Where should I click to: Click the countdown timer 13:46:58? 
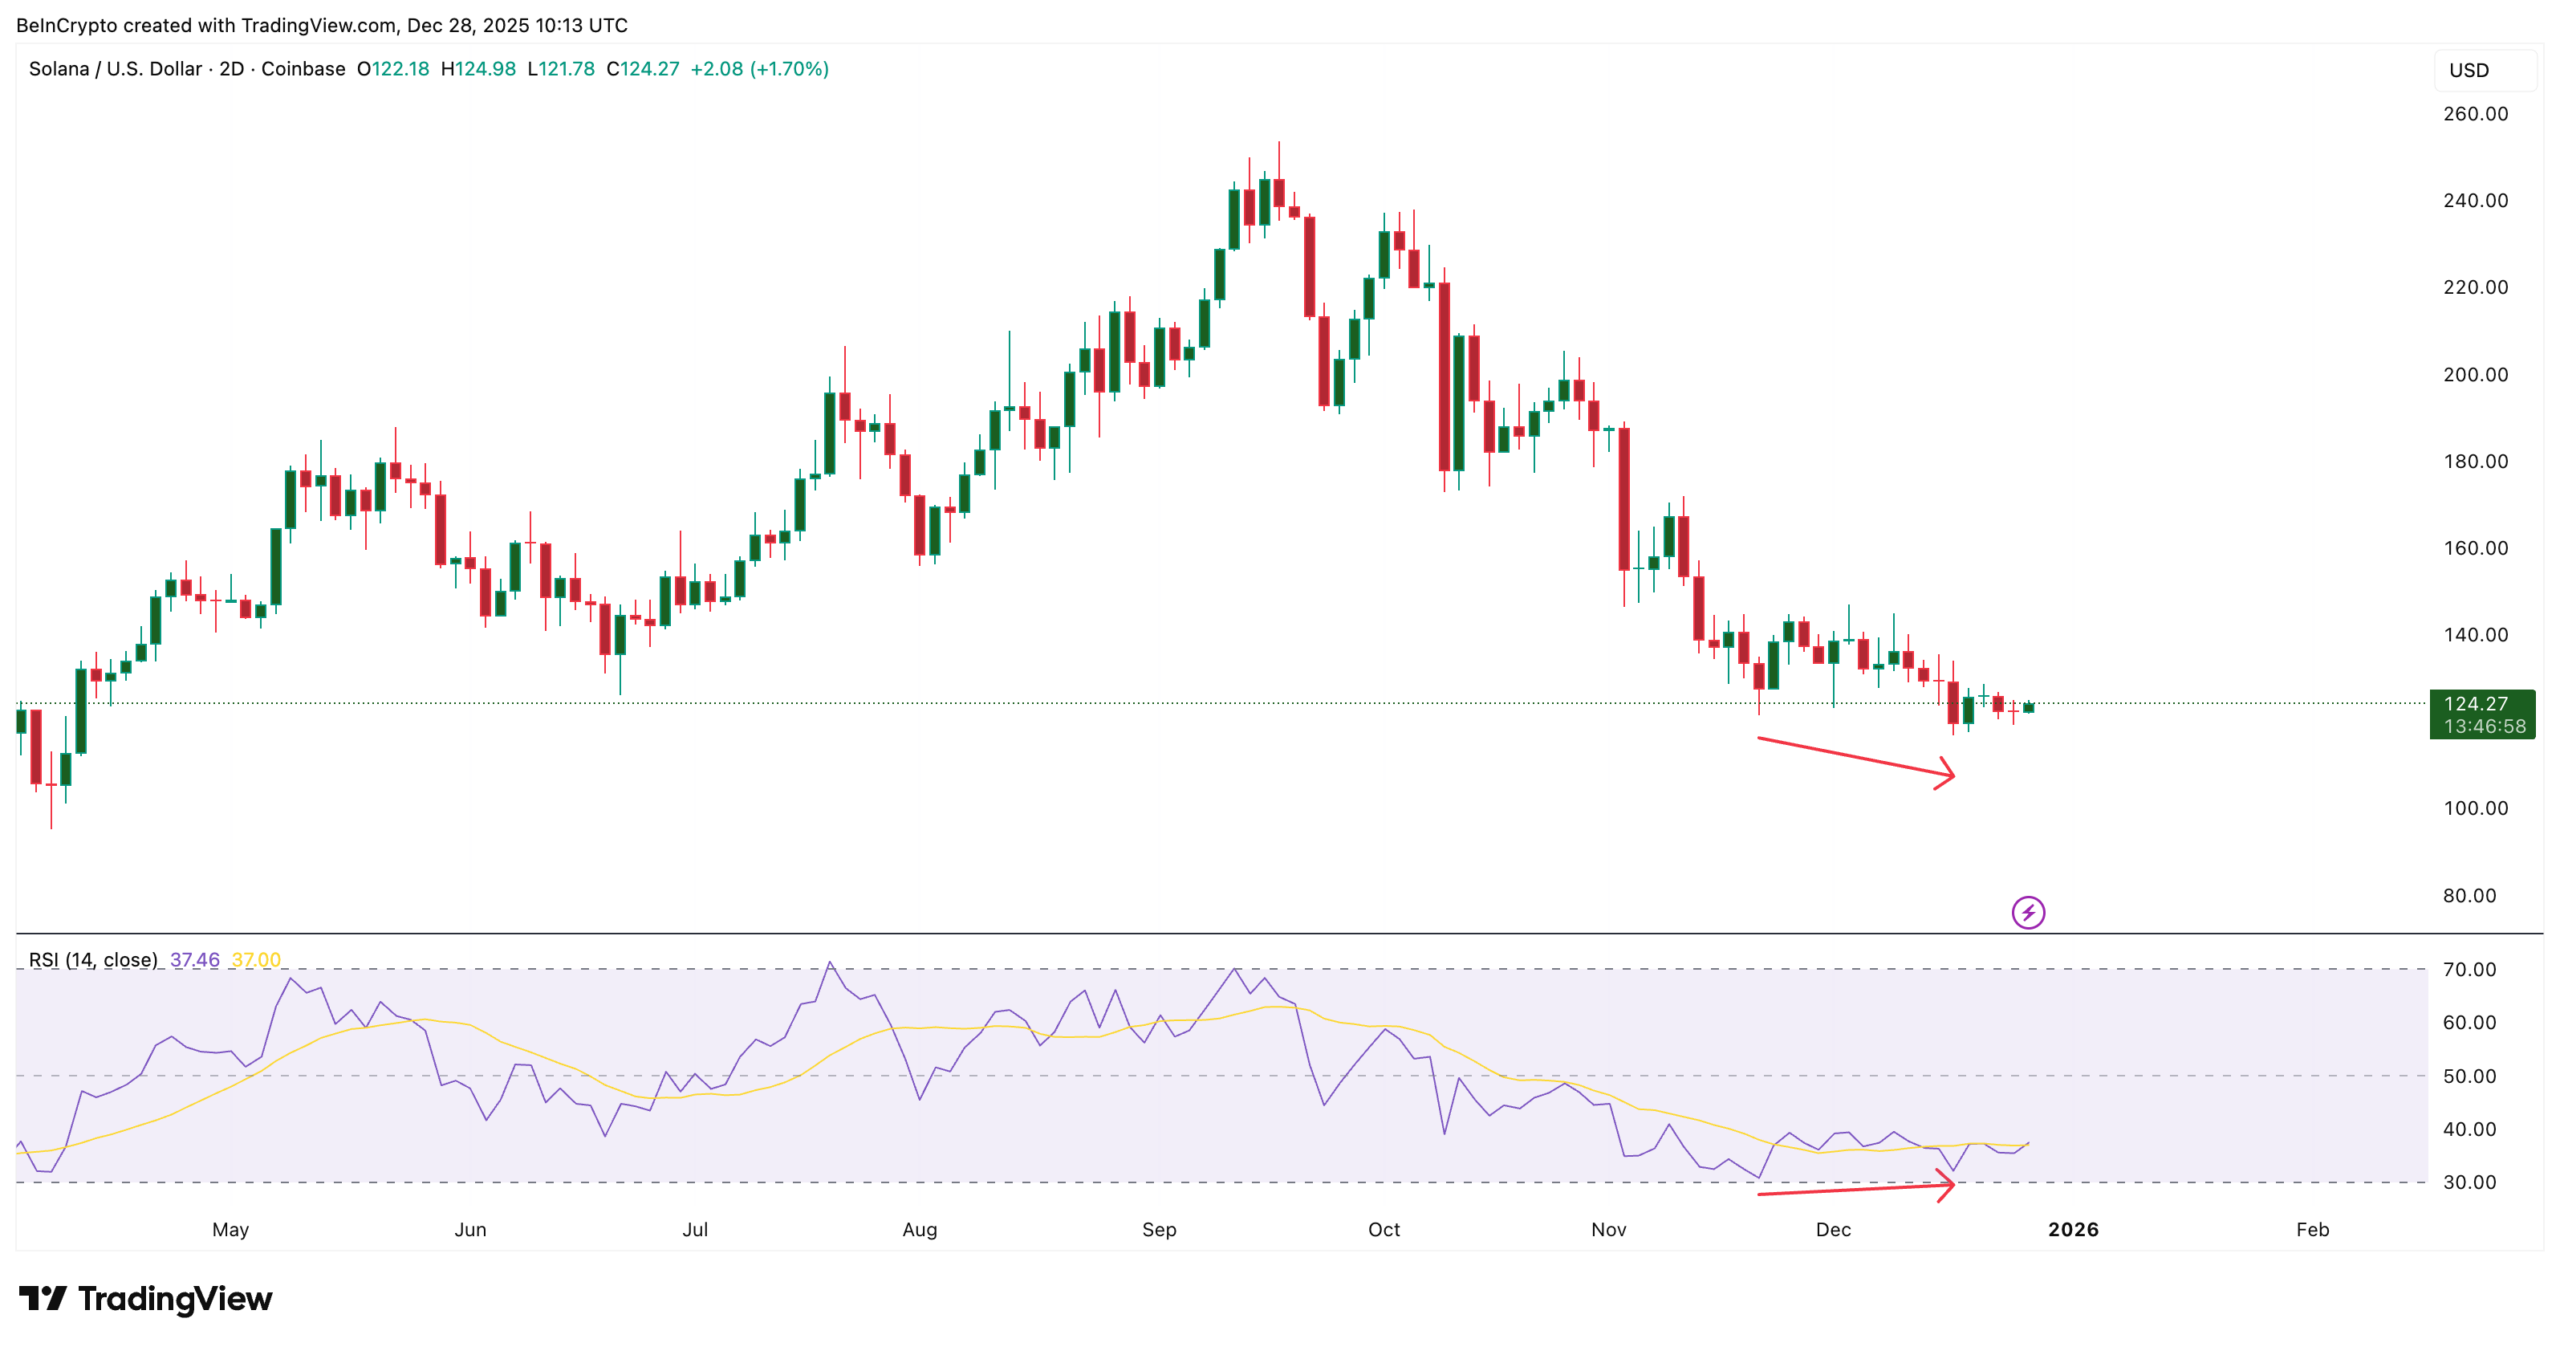(2484, 726)
